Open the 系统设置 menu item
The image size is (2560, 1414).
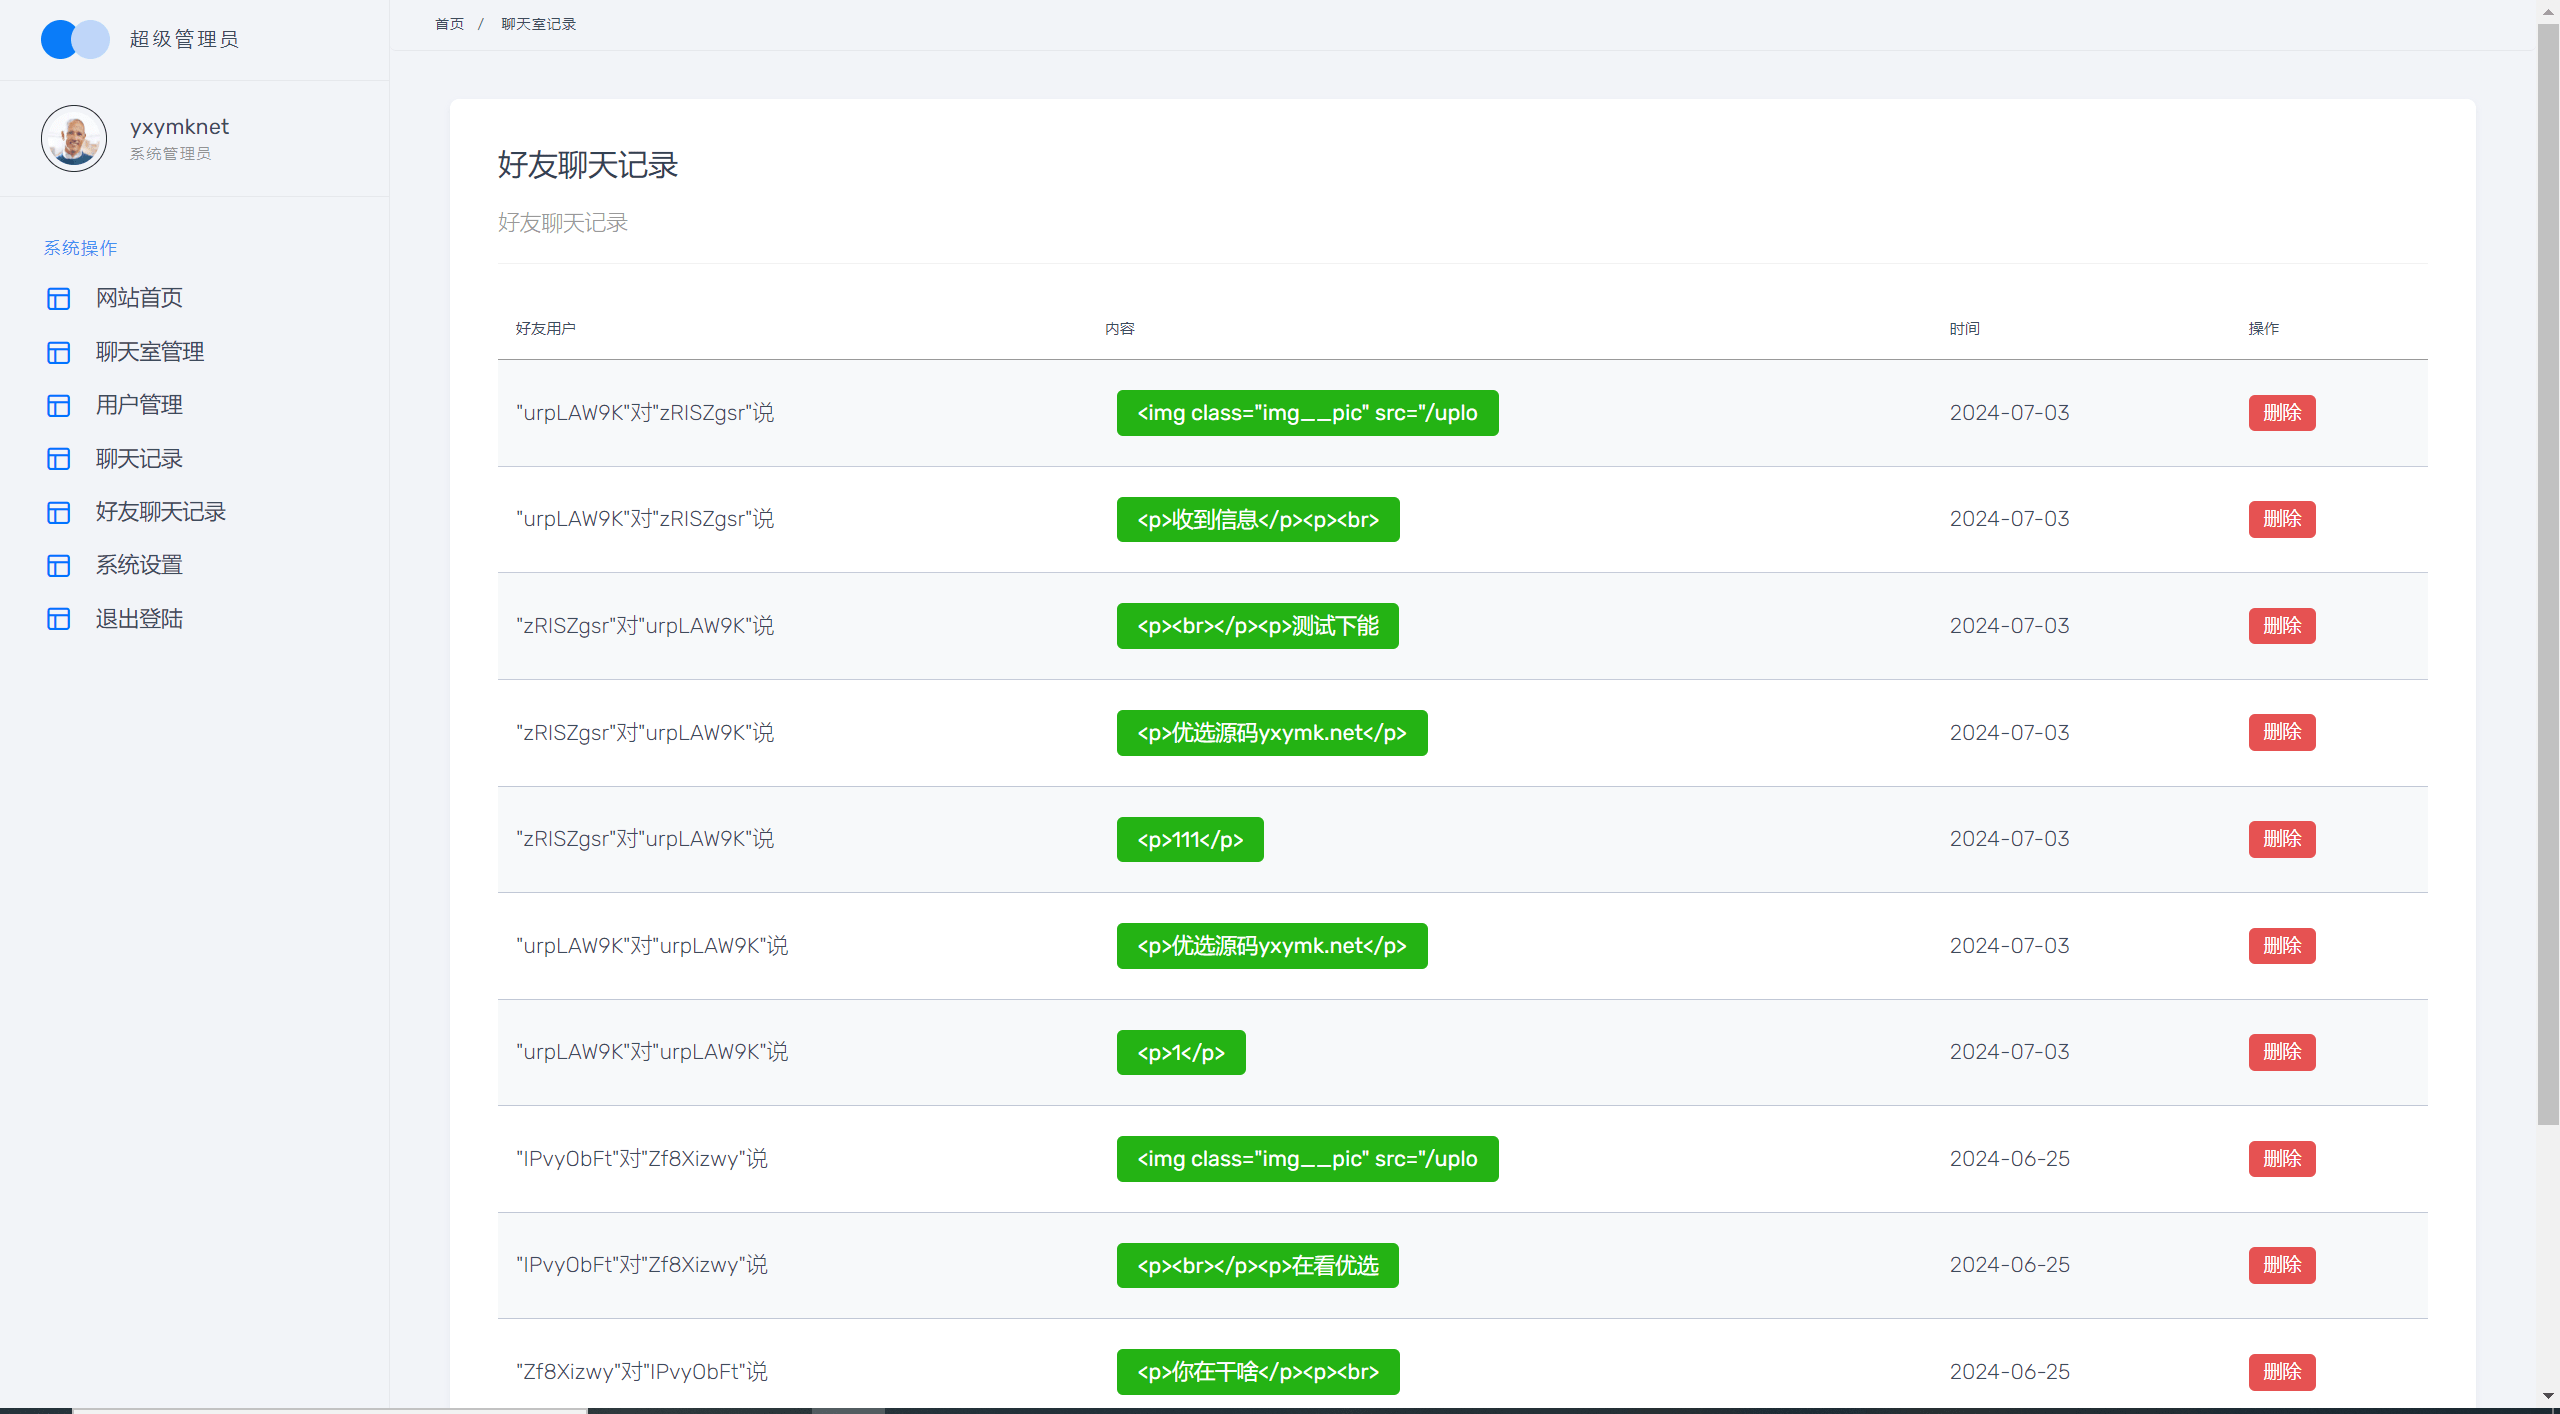(x=139, y=565)
